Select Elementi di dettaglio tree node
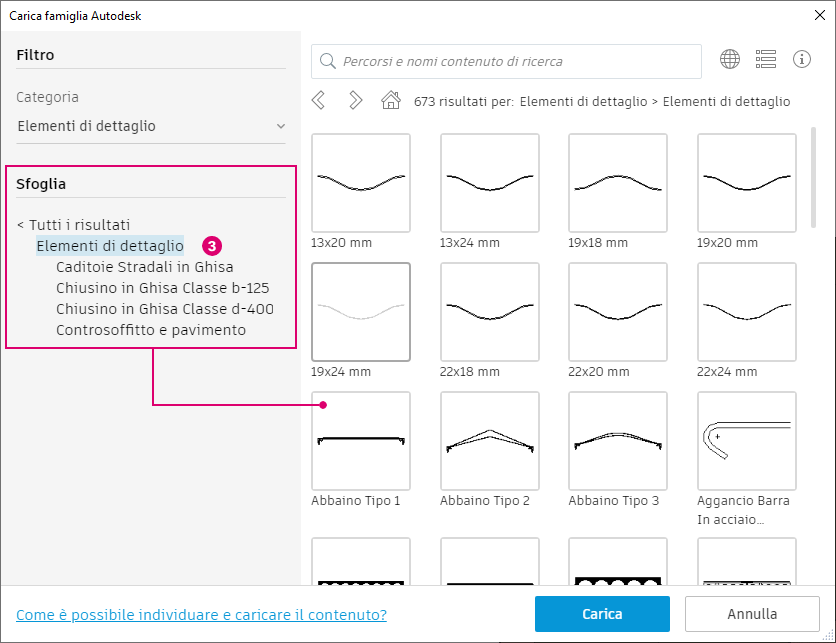This screenshot has width=836, height=643. pos(110,245)
